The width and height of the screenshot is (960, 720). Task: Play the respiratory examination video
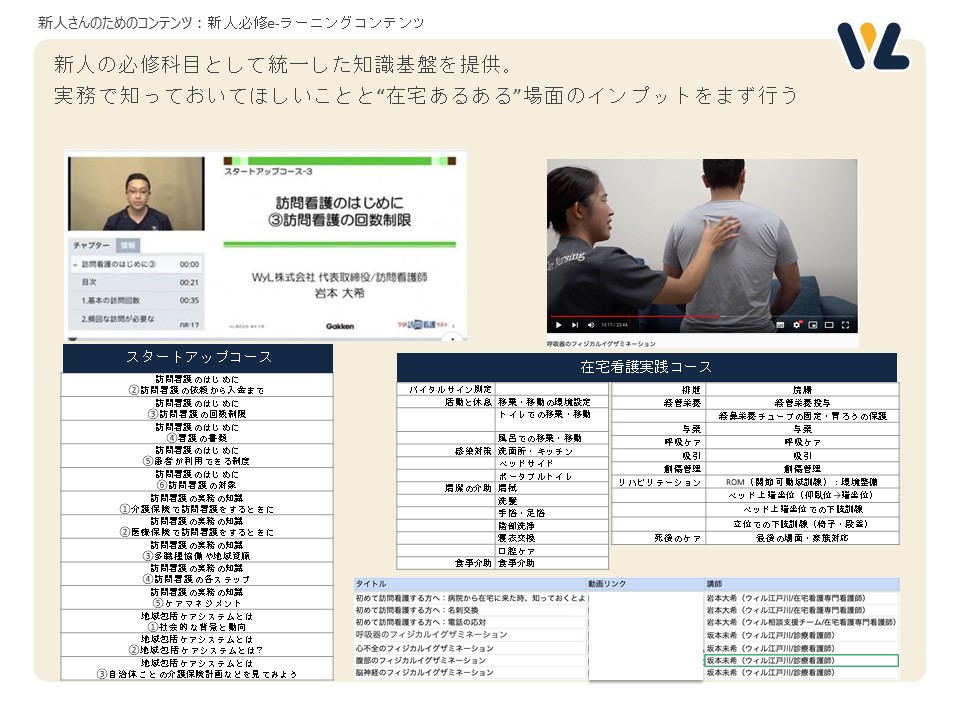point(558,325)
